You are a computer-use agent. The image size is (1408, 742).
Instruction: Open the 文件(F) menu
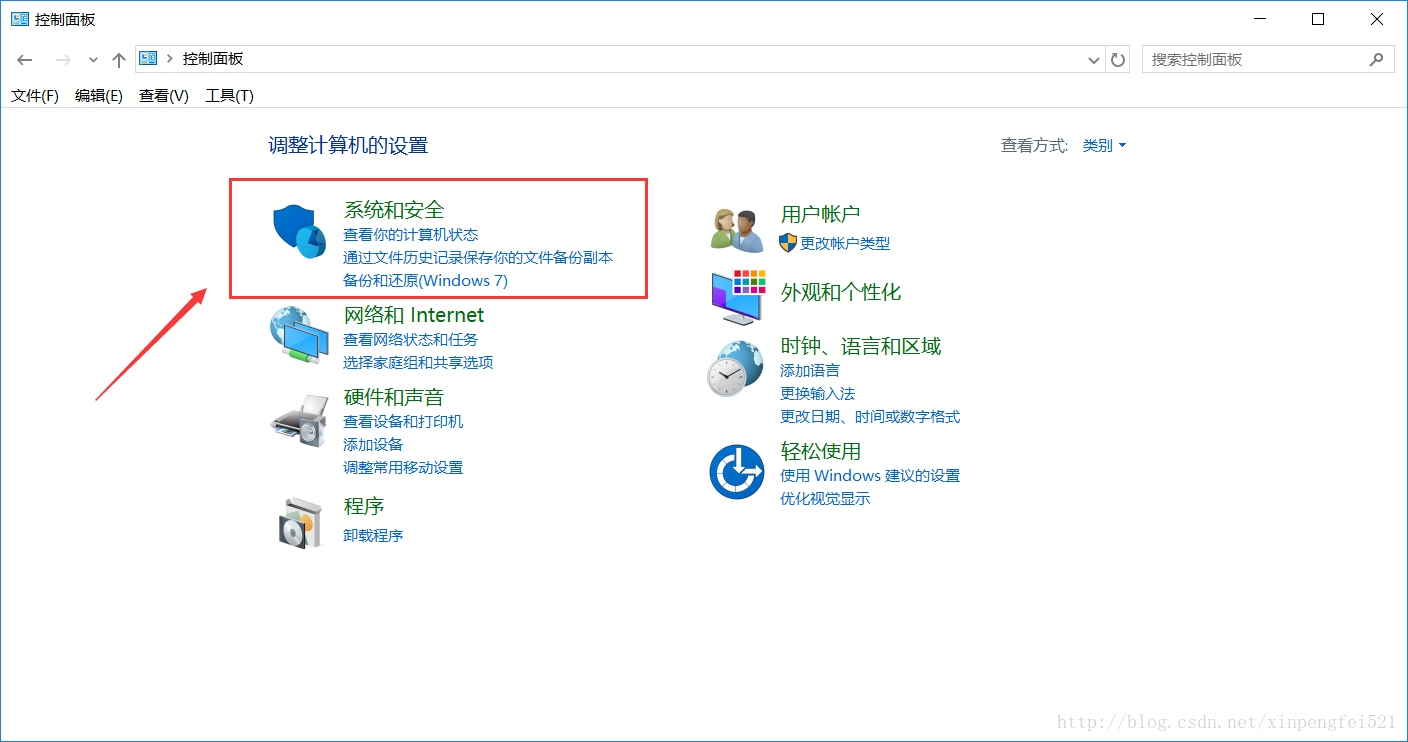(x=33, y=95)
